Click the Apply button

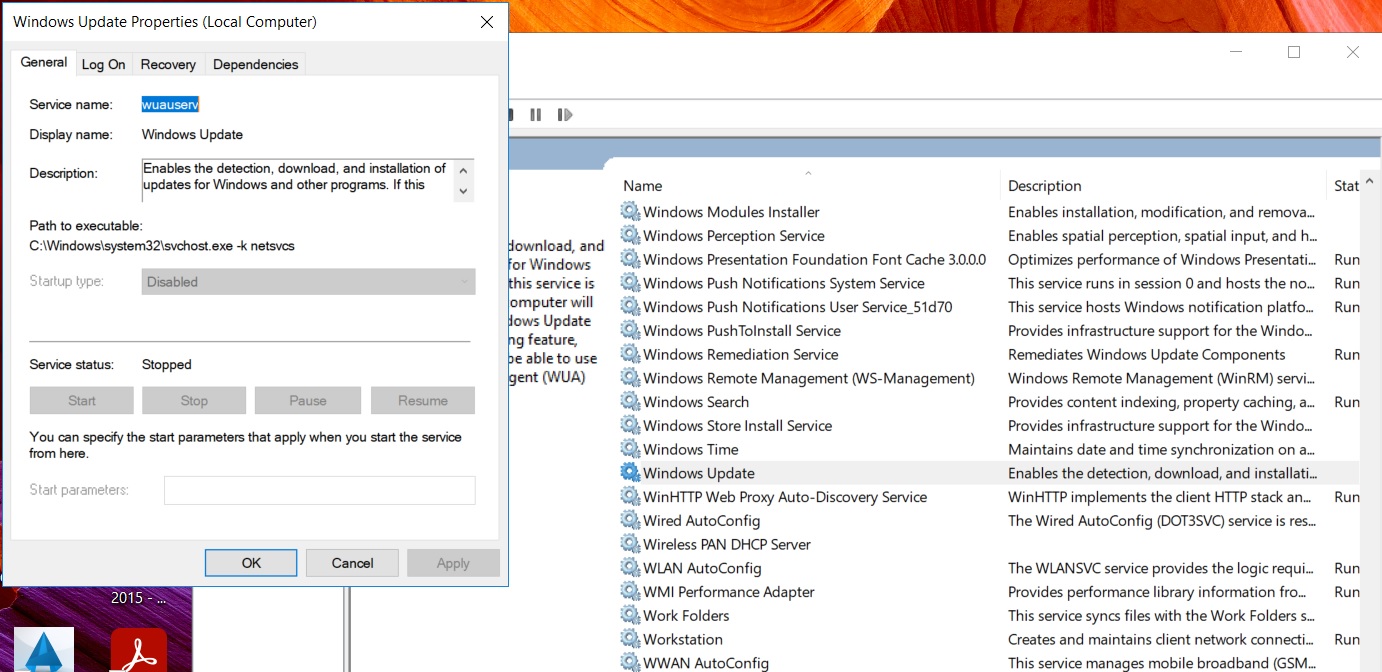(453, 563)
